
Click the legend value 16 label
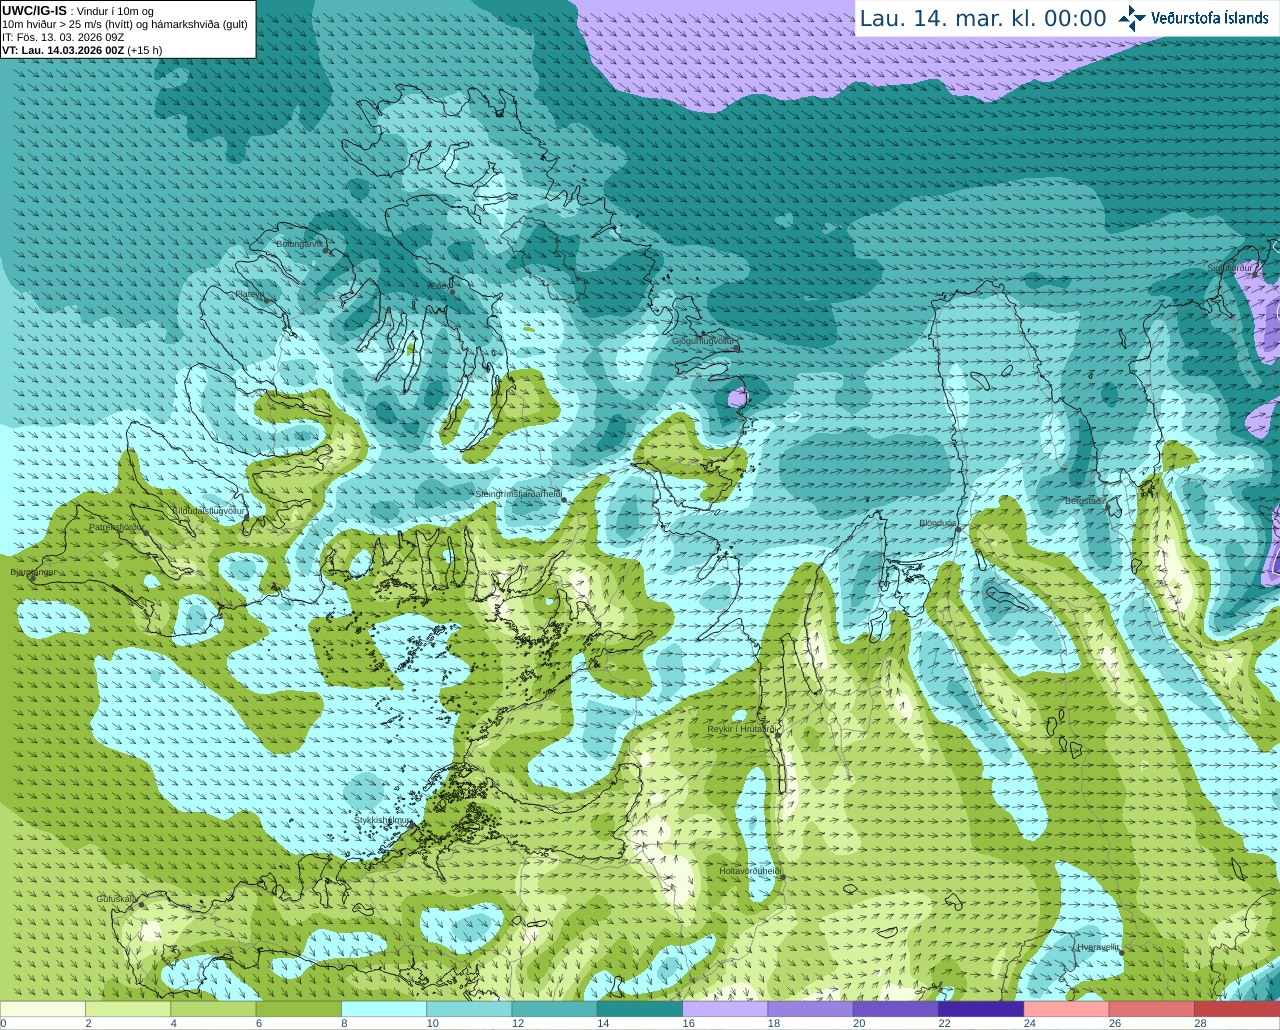click(x=688, y=1023)
